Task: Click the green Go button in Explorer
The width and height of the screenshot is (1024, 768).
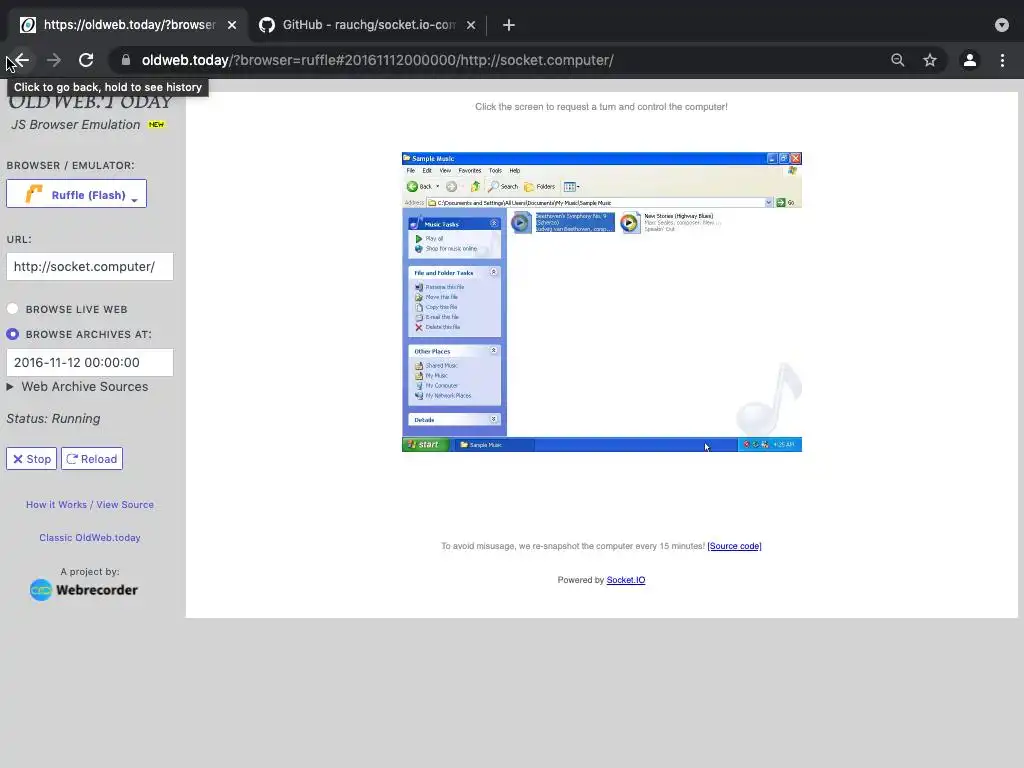Action: [786, 202]
